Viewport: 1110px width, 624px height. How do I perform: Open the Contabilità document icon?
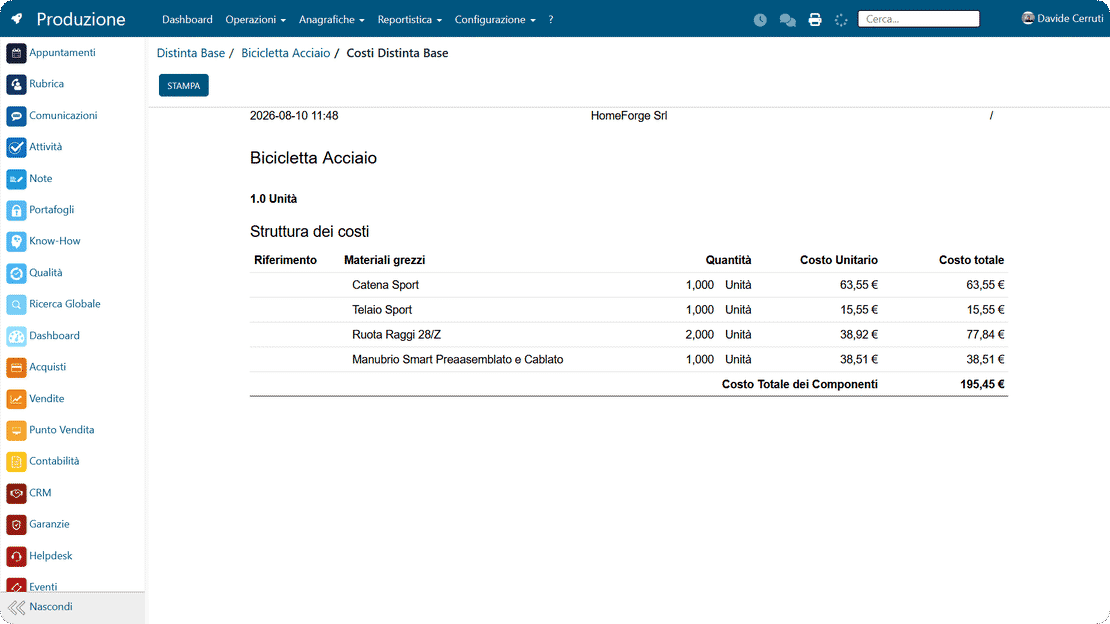point(16,462)
